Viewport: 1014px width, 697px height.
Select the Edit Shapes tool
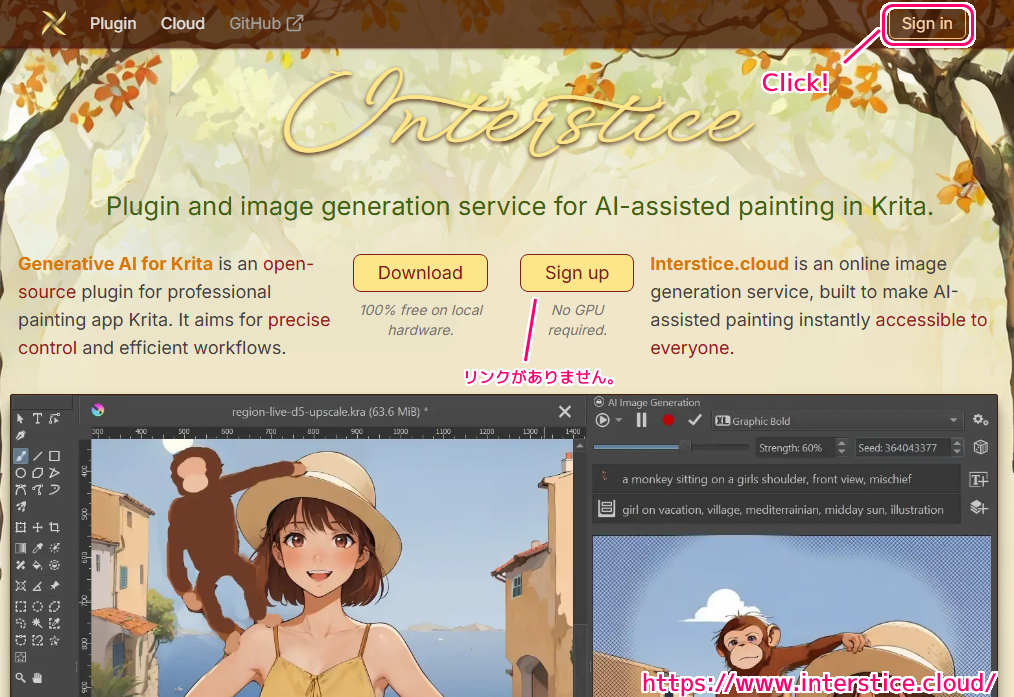coord(55,418)
